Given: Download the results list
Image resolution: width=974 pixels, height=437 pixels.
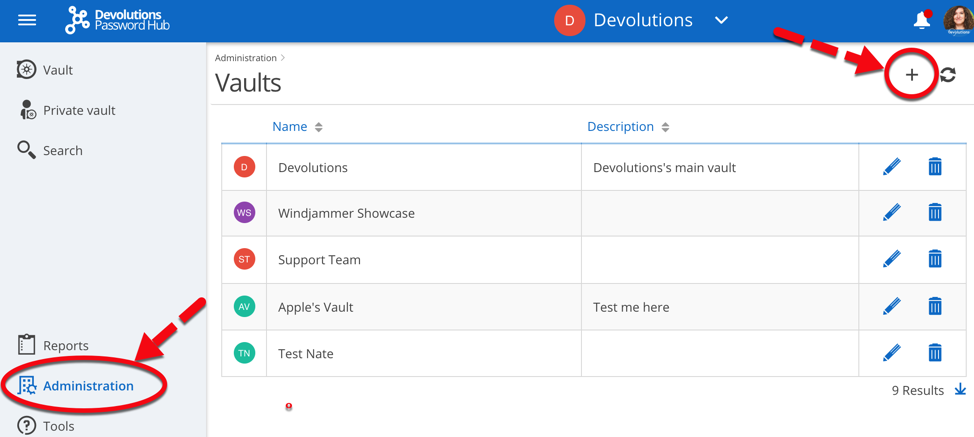Looking at the screenshot, I should coord(960,390).
